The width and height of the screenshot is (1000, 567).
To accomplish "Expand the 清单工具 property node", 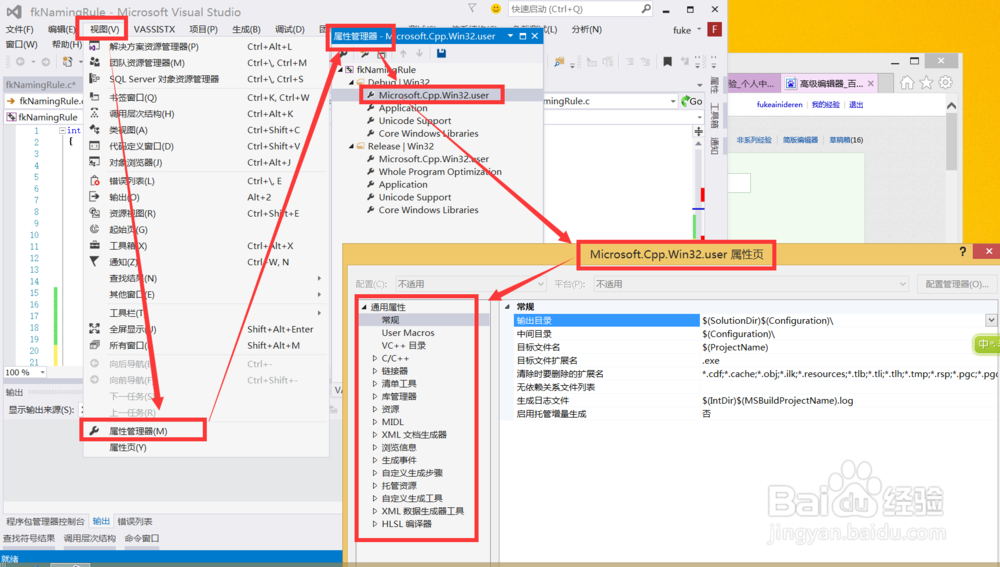I will pos(375,383).
